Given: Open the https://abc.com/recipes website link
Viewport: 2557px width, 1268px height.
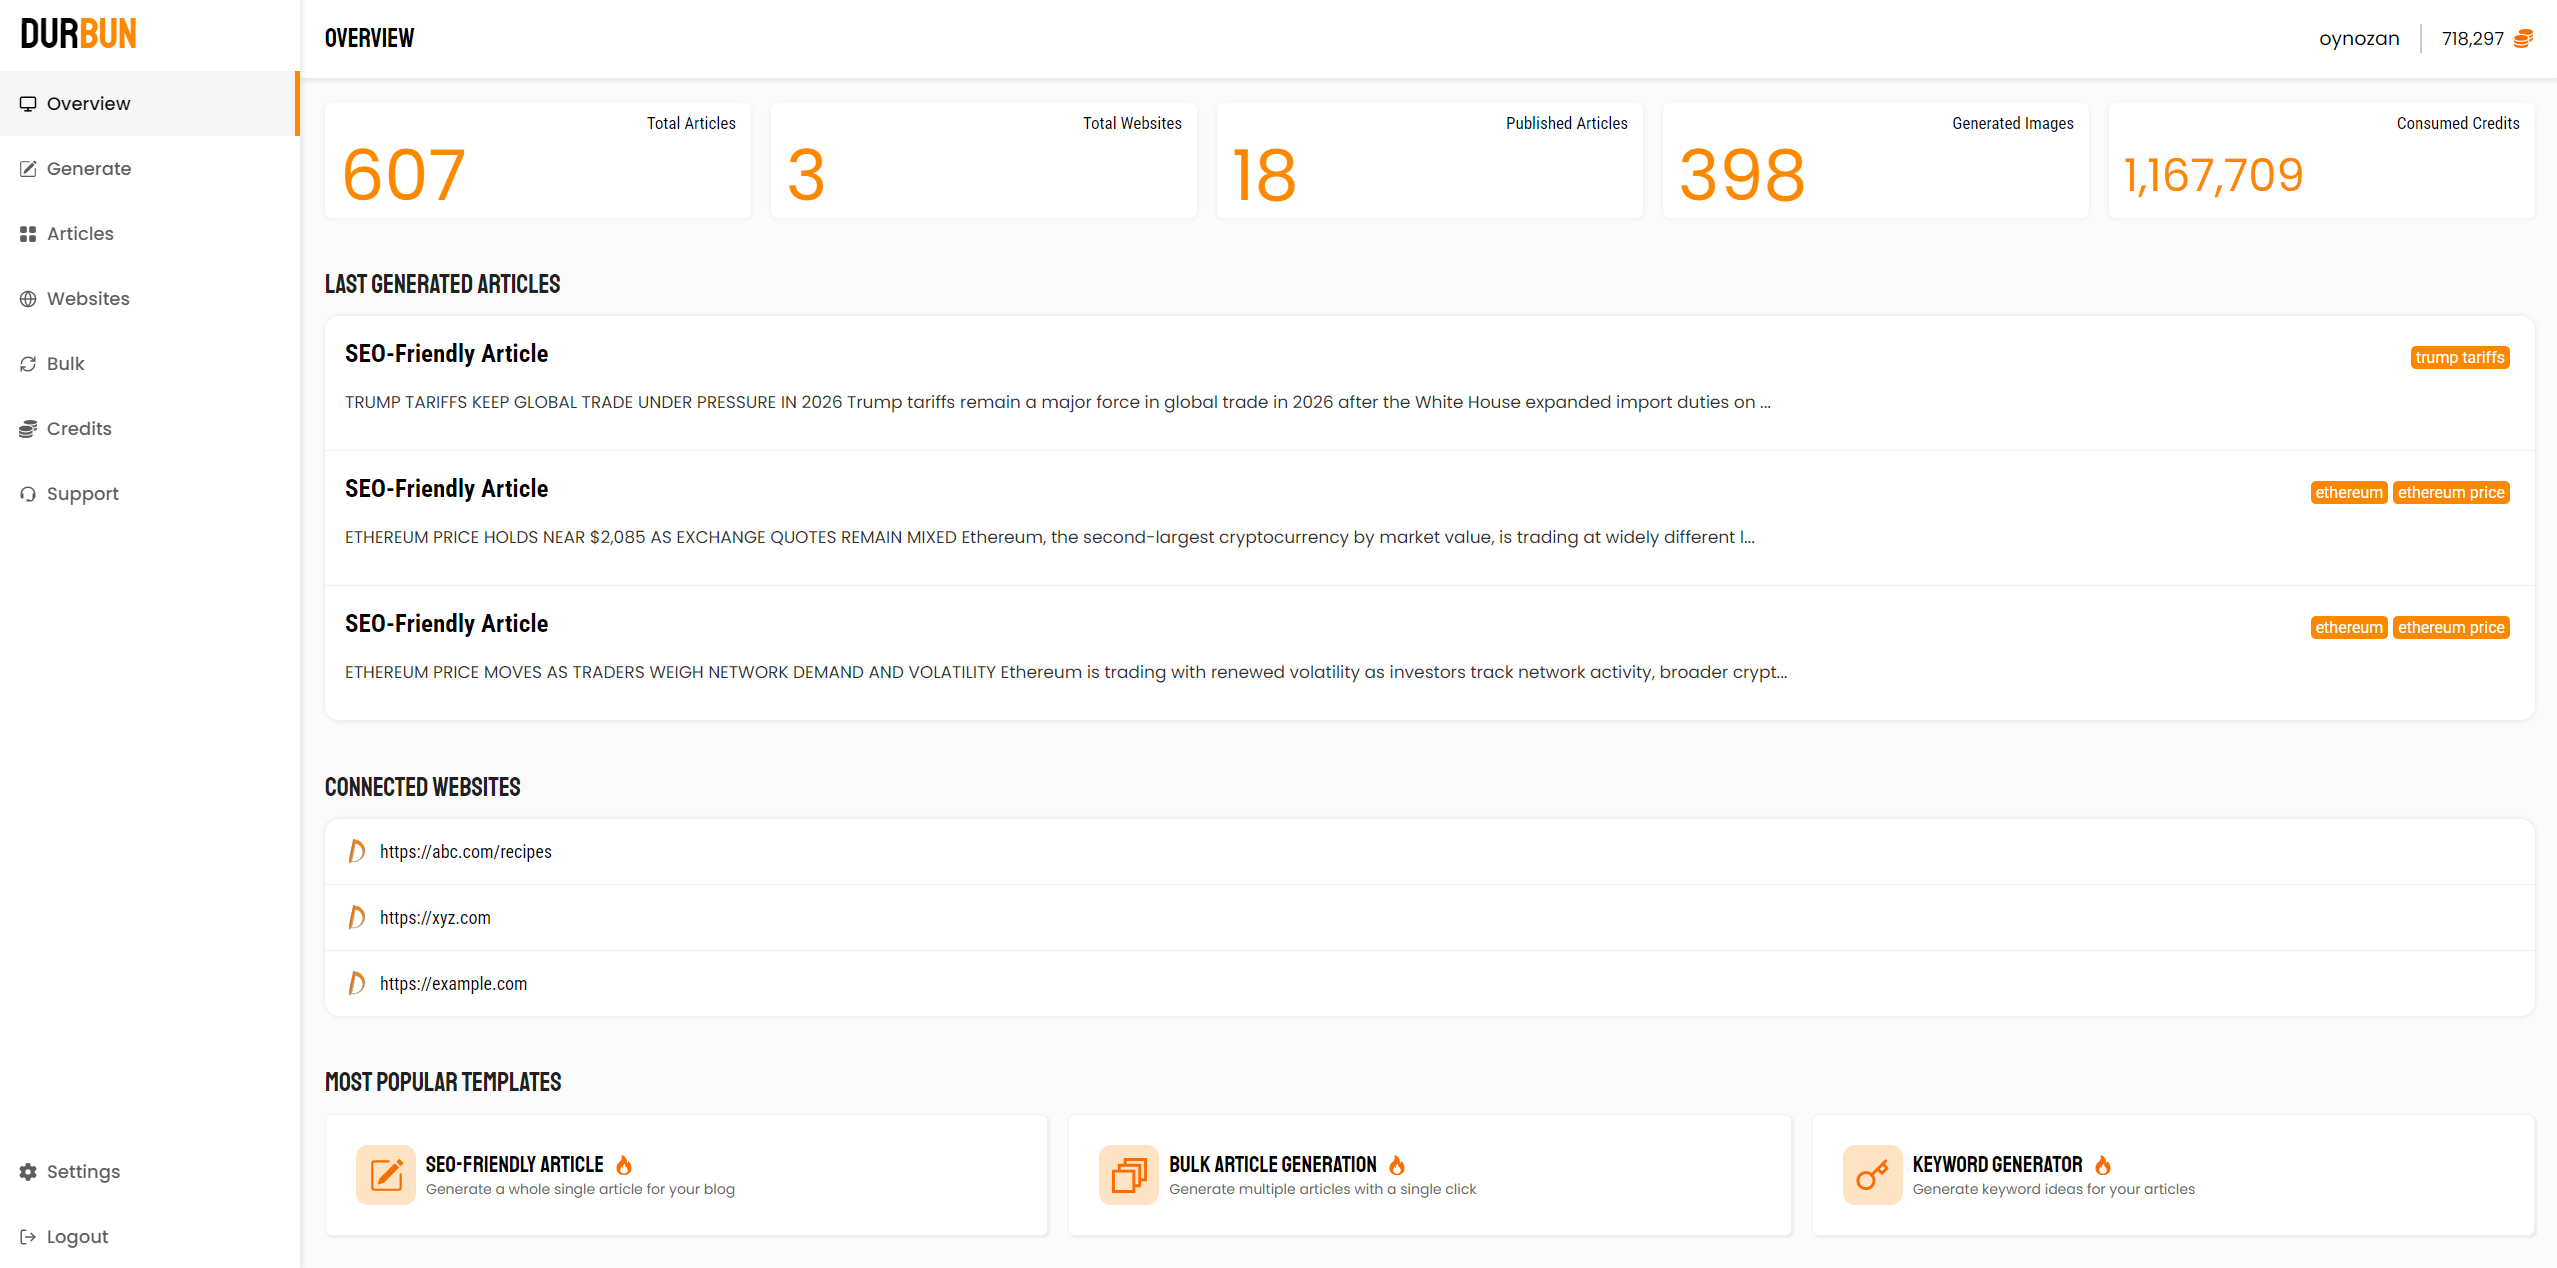Looking at the screenshot, I should pos(465,852).
